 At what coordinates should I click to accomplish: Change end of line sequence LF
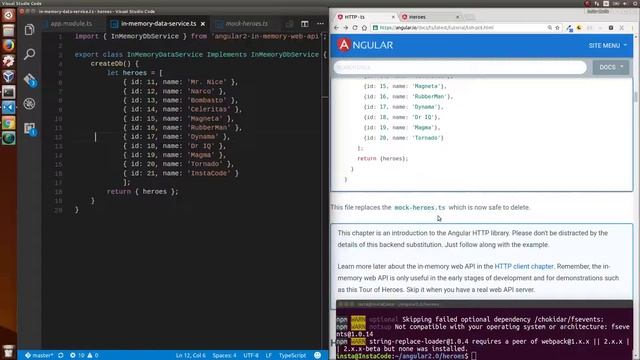[x=269, y=356]
